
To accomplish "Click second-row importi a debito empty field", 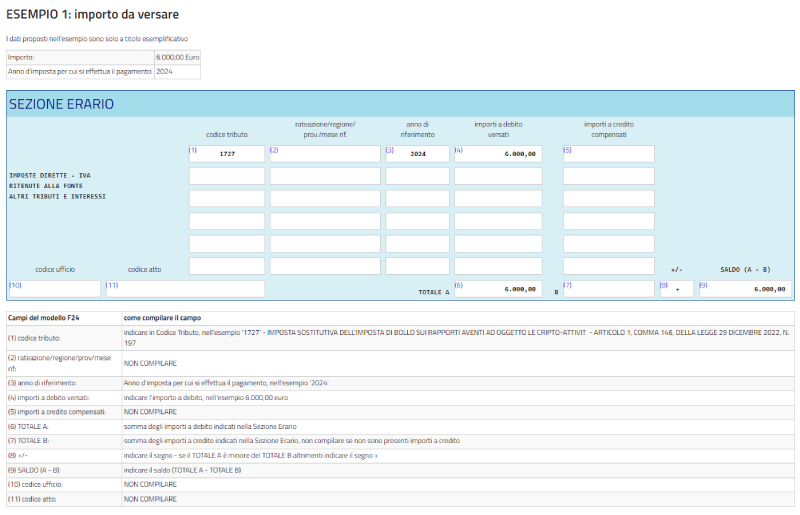I will point(497,176).
